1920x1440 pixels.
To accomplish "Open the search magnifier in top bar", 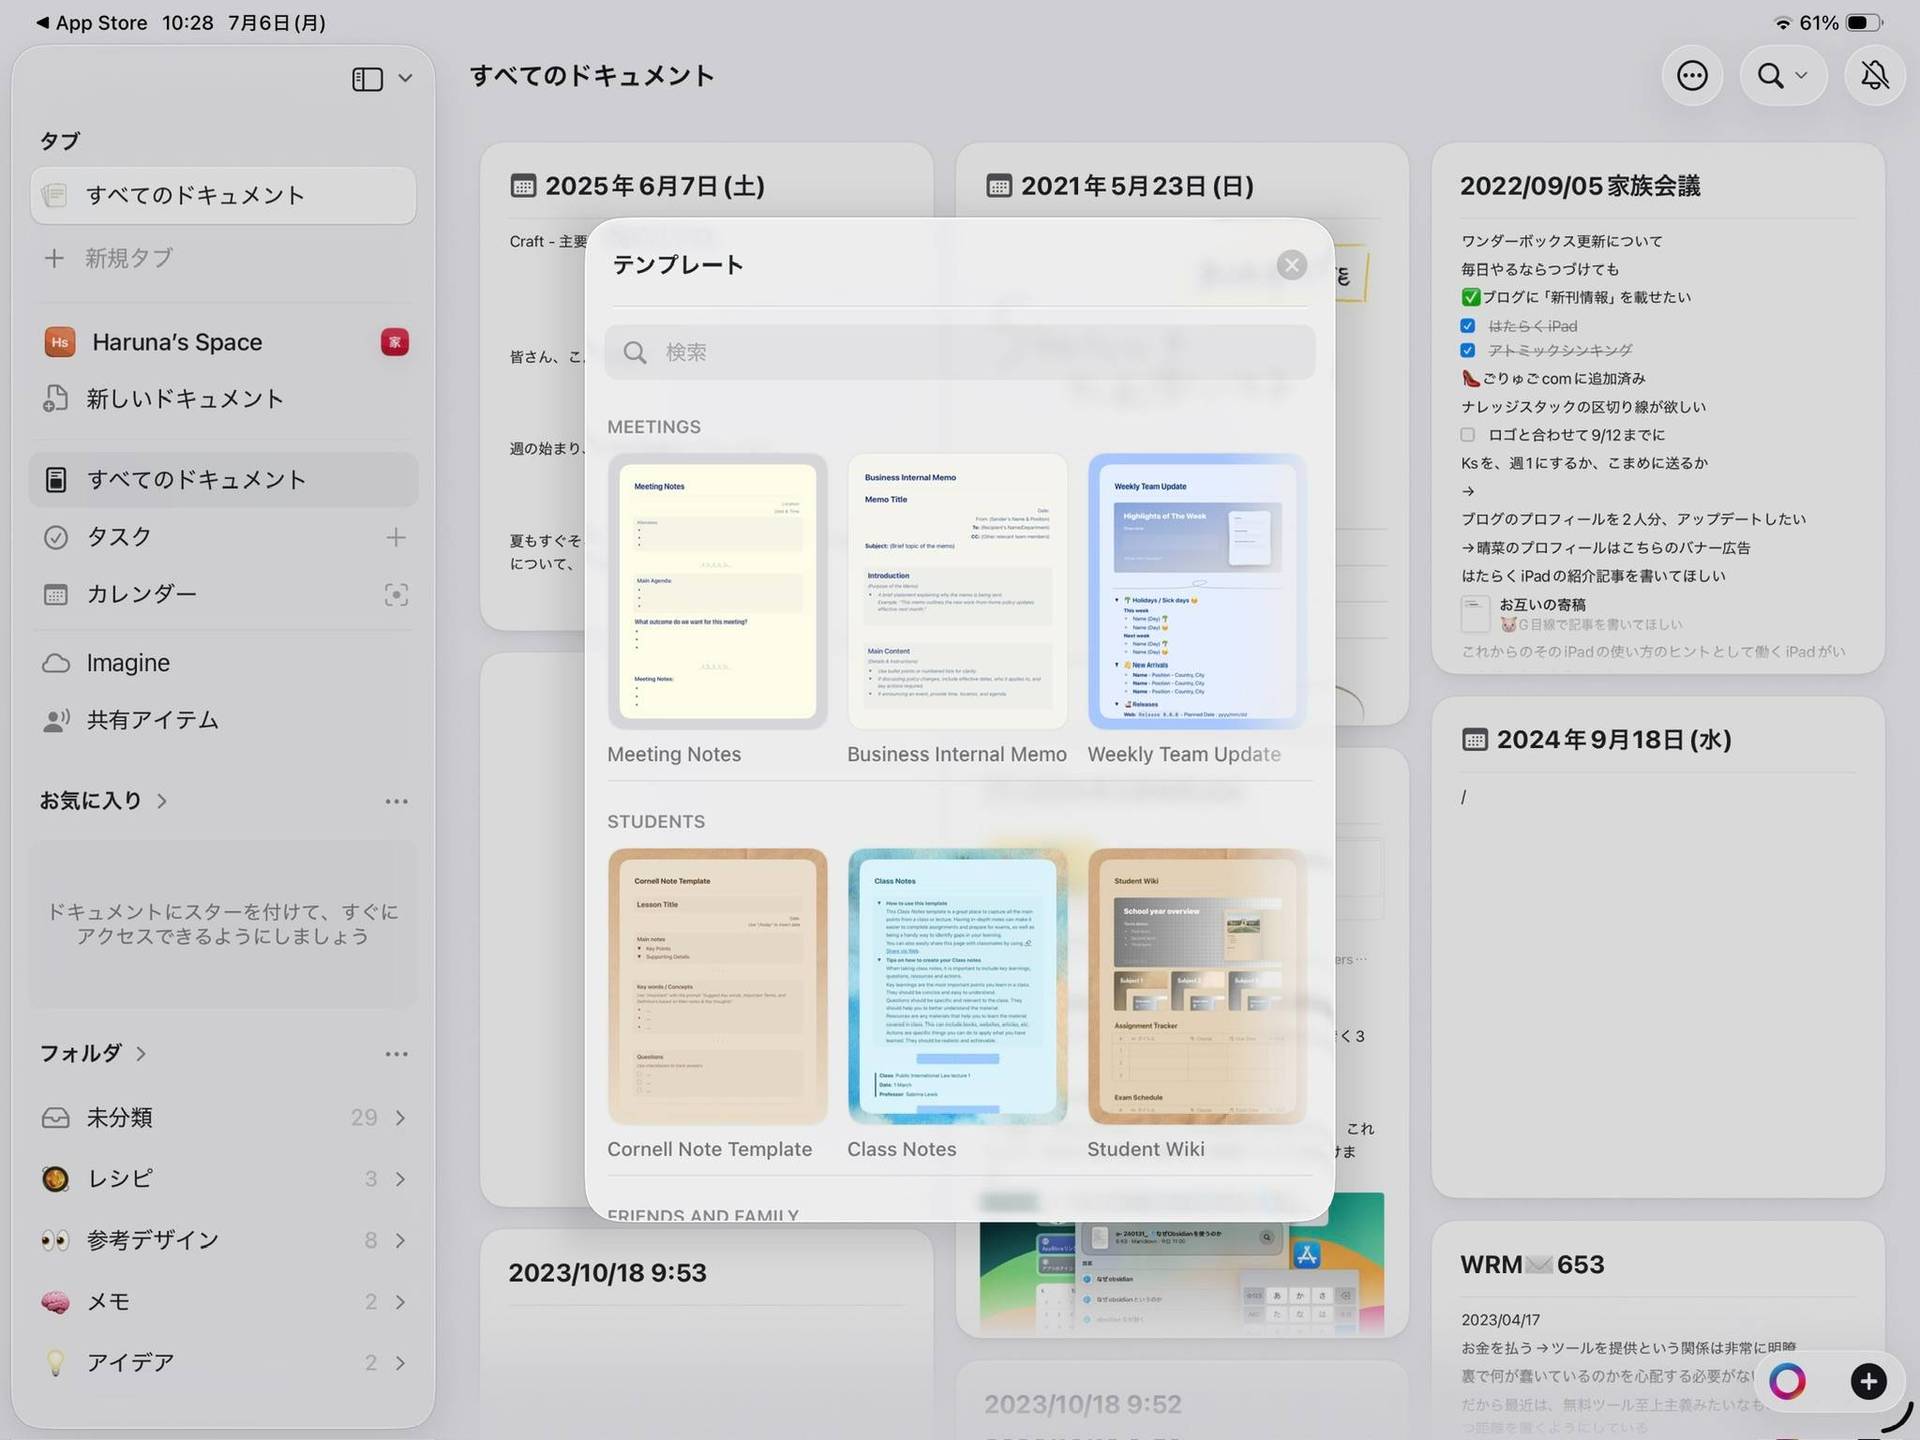I will [1770, 75].
